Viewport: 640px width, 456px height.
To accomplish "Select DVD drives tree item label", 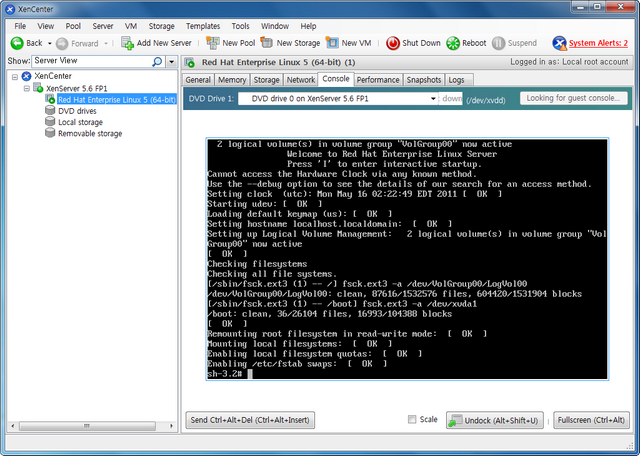I will [77, 111].
